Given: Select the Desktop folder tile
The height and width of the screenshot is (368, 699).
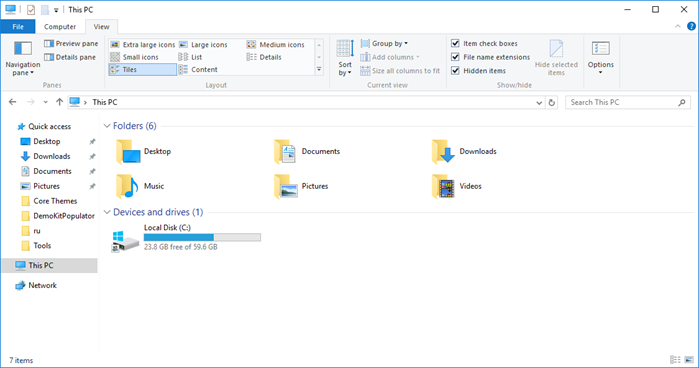Looking at the screenshot, I should pyautogui.click(x=143, y=152).
